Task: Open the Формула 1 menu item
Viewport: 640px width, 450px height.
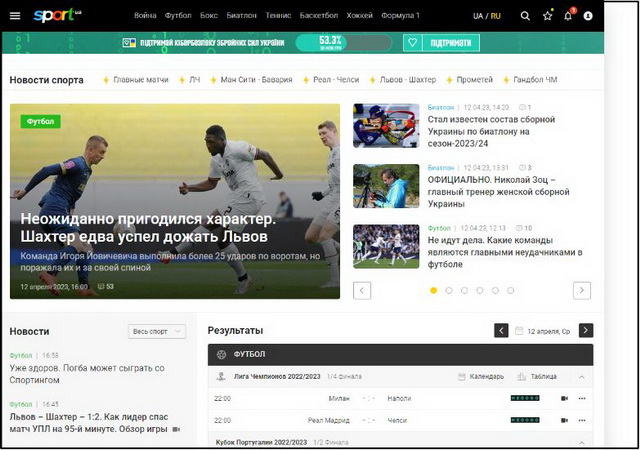Action: pos(400,16)
